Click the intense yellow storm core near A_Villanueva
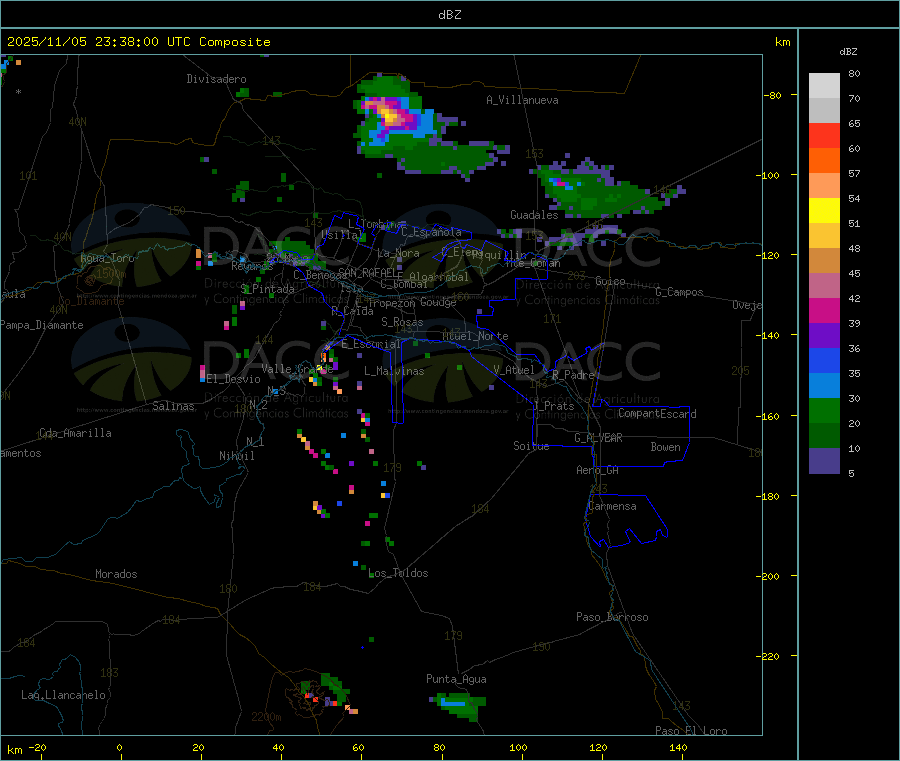The image size is (900, 761). point(391,118)
